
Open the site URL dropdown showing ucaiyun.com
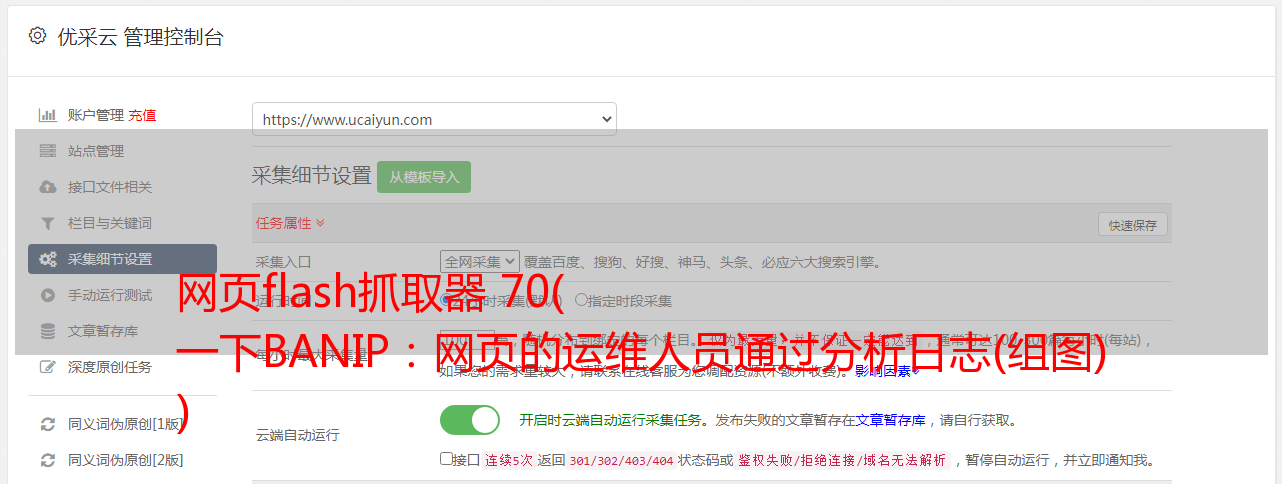pos(434,119)
